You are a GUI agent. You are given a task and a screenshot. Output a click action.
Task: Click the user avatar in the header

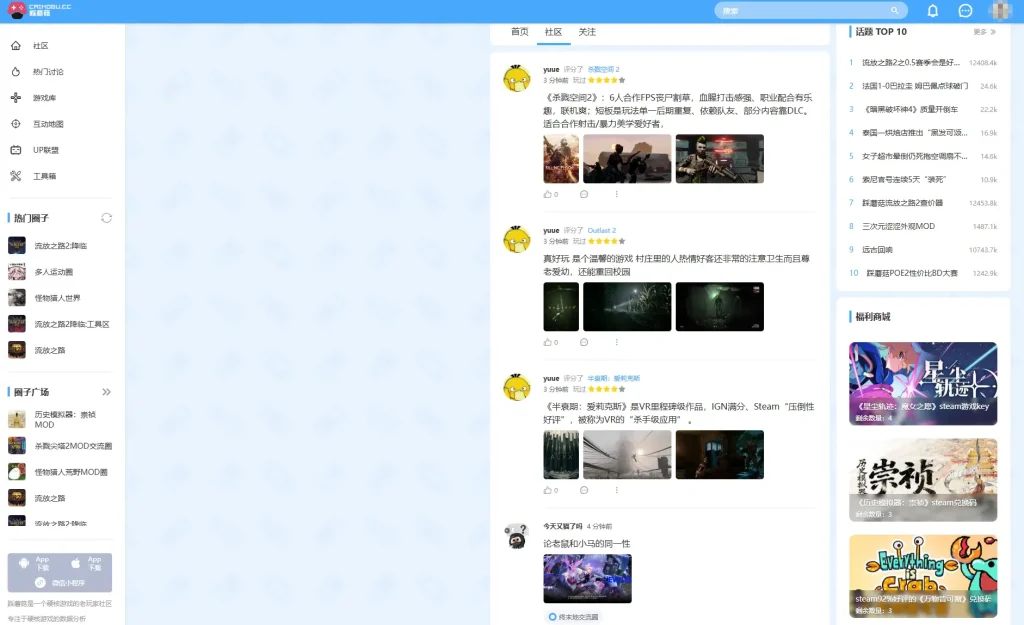(x=999, y=10)
